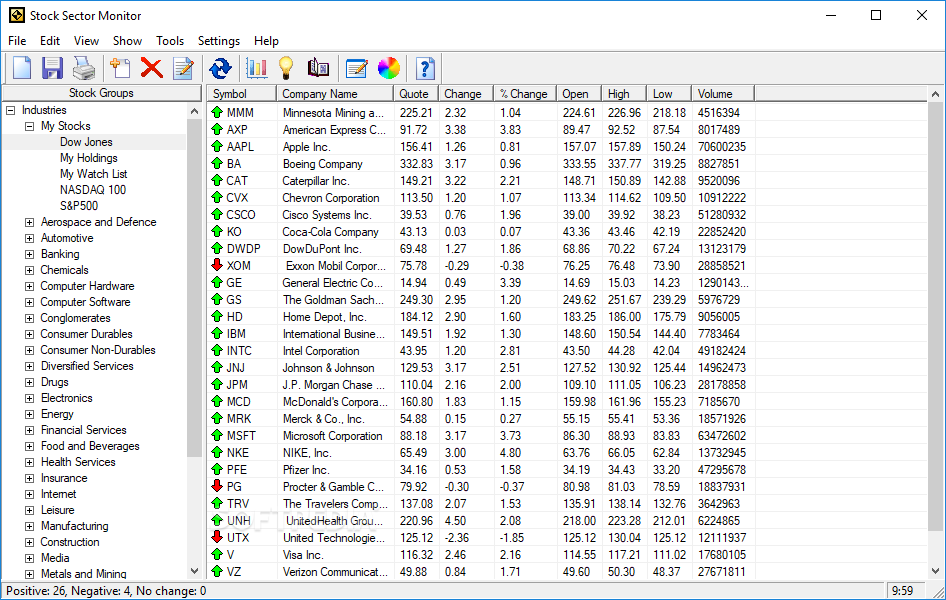This screenshot has height=600, width=946.
Task: Click the Boeing Company name cell
Action: (323, 164)
